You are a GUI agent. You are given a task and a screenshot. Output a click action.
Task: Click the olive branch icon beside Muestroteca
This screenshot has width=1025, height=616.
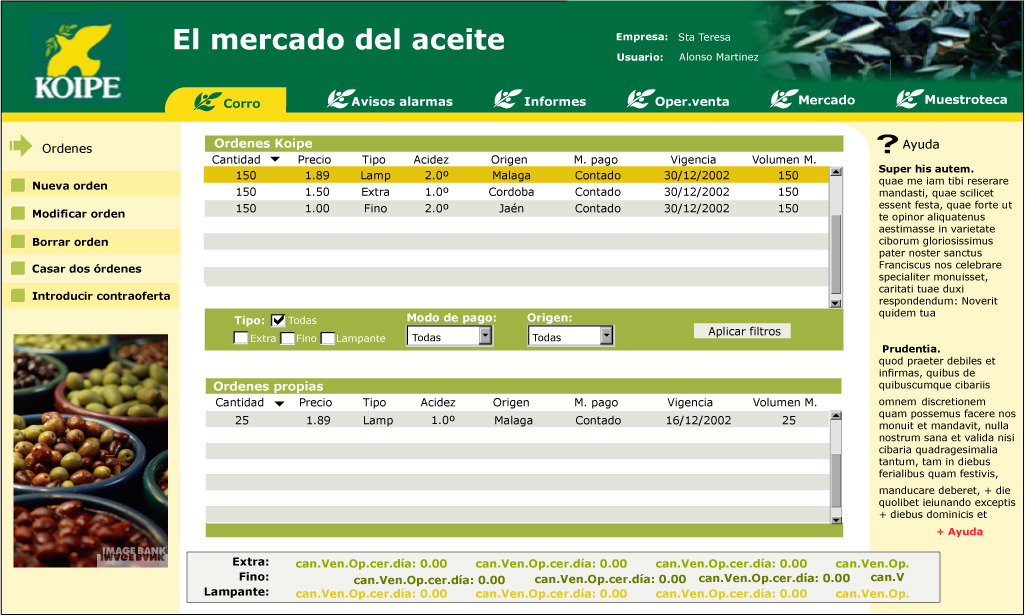click(x=909, y=99)
